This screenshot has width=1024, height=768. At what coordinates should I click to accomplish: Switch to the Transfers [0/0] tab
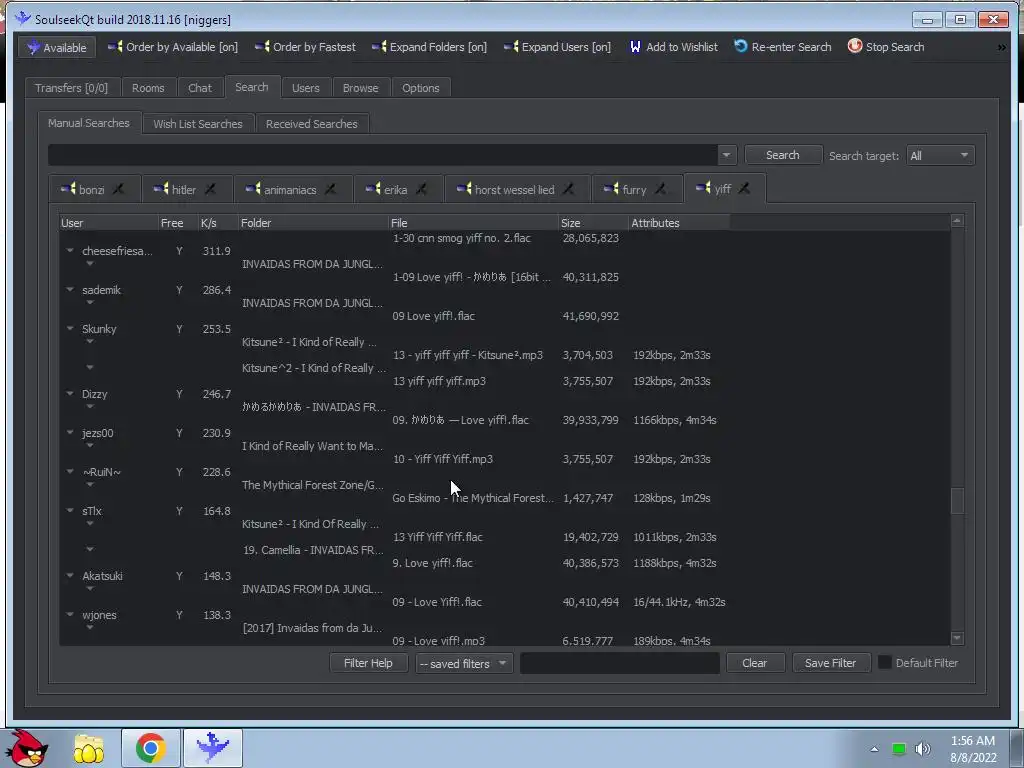pyautogui.click(x=71, y=88)
